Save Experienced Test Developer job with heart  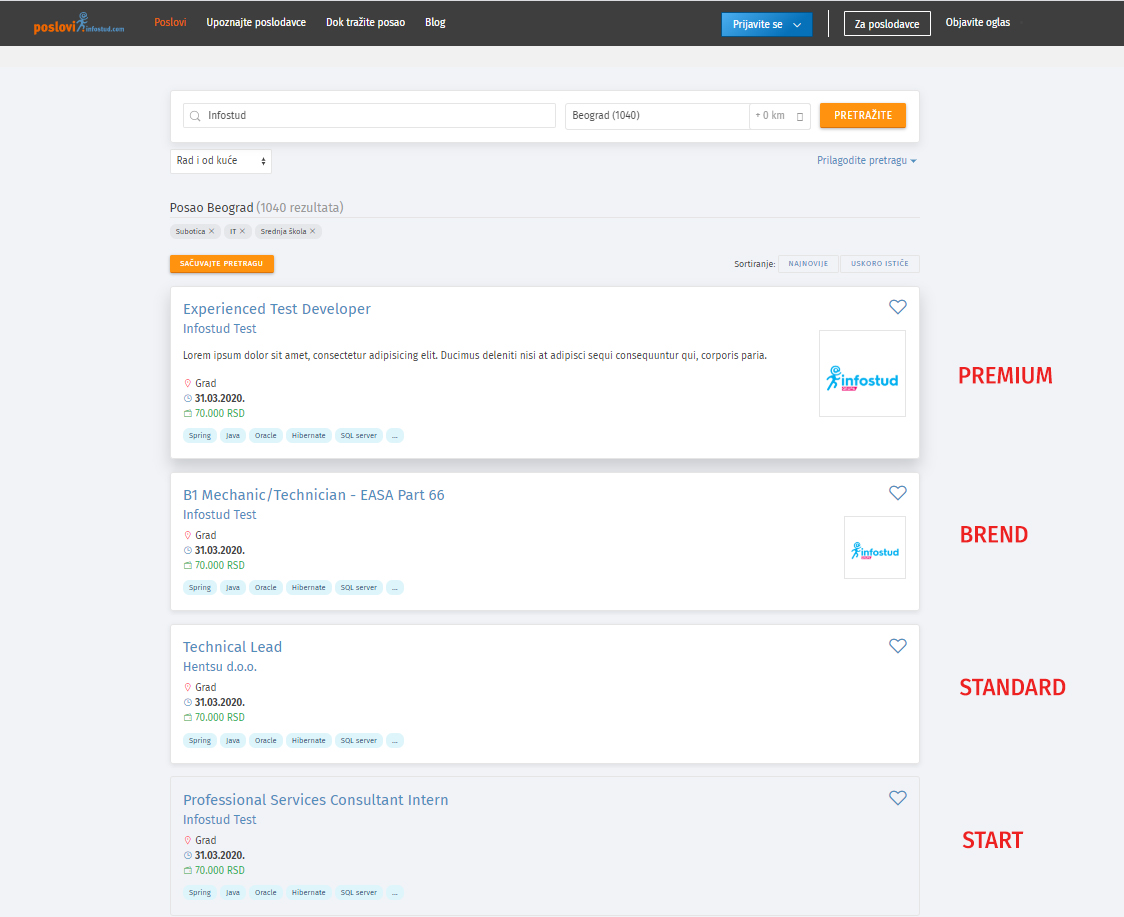point(897,307)
